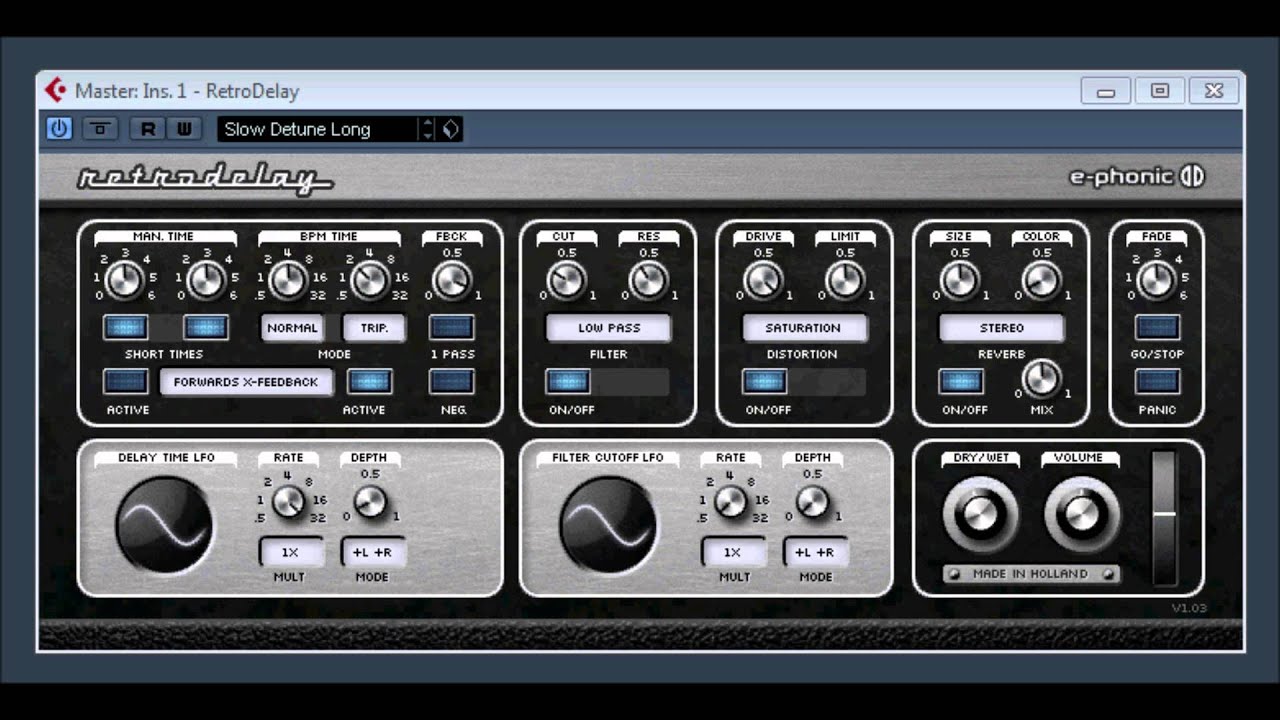The height and width of the screenshot is (720, 1280).
Task: Select NORMAL mode button
Action: coord(292,328)
